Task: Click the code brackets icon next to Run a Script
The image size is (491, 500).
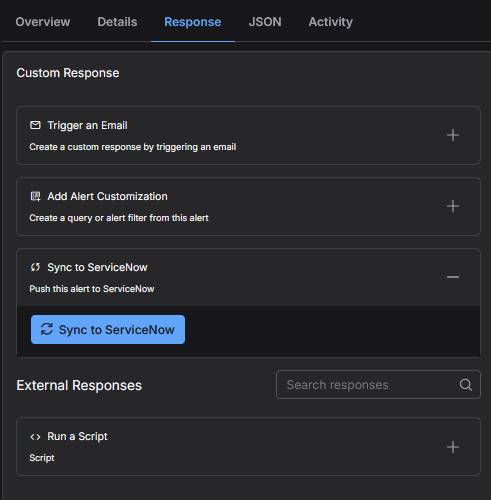Action: pos(35,437)
